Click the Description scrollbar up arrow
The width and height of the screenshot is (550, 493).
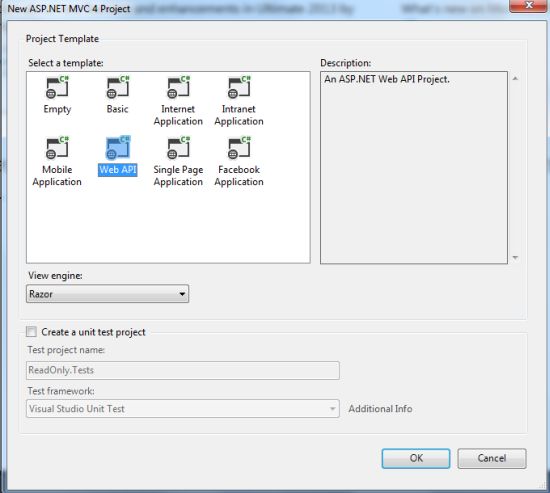[x=515, y=79]
